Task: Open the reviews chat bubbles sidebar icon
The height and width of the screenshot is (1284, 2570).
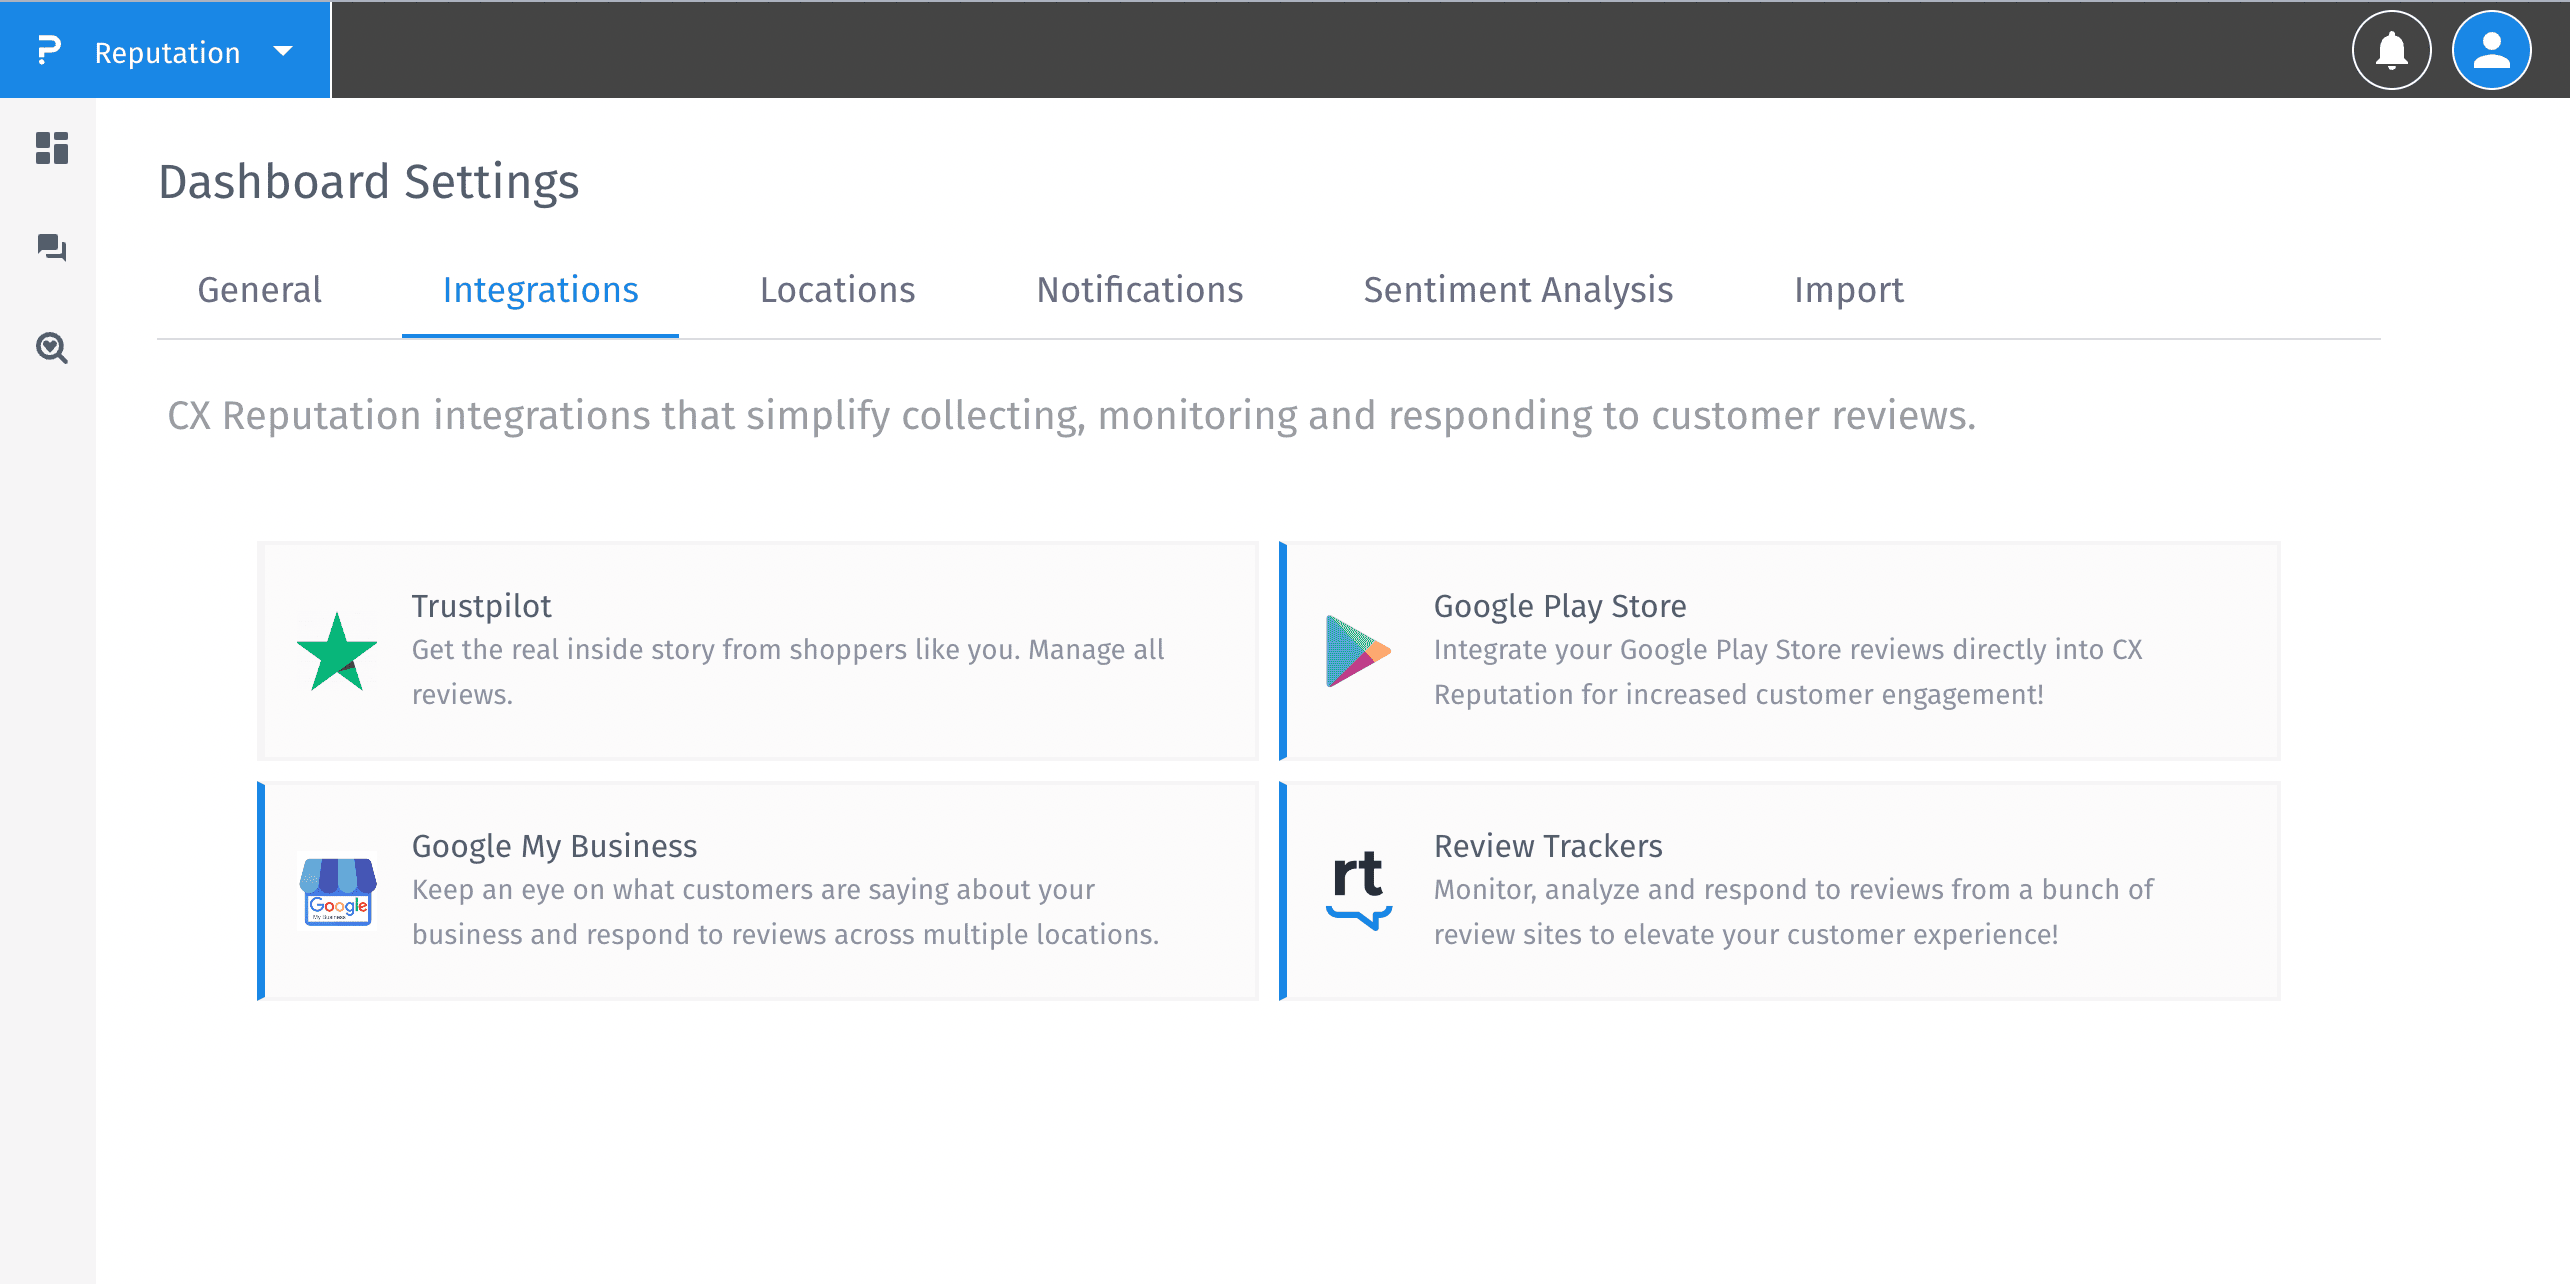Action: point(51,247)
